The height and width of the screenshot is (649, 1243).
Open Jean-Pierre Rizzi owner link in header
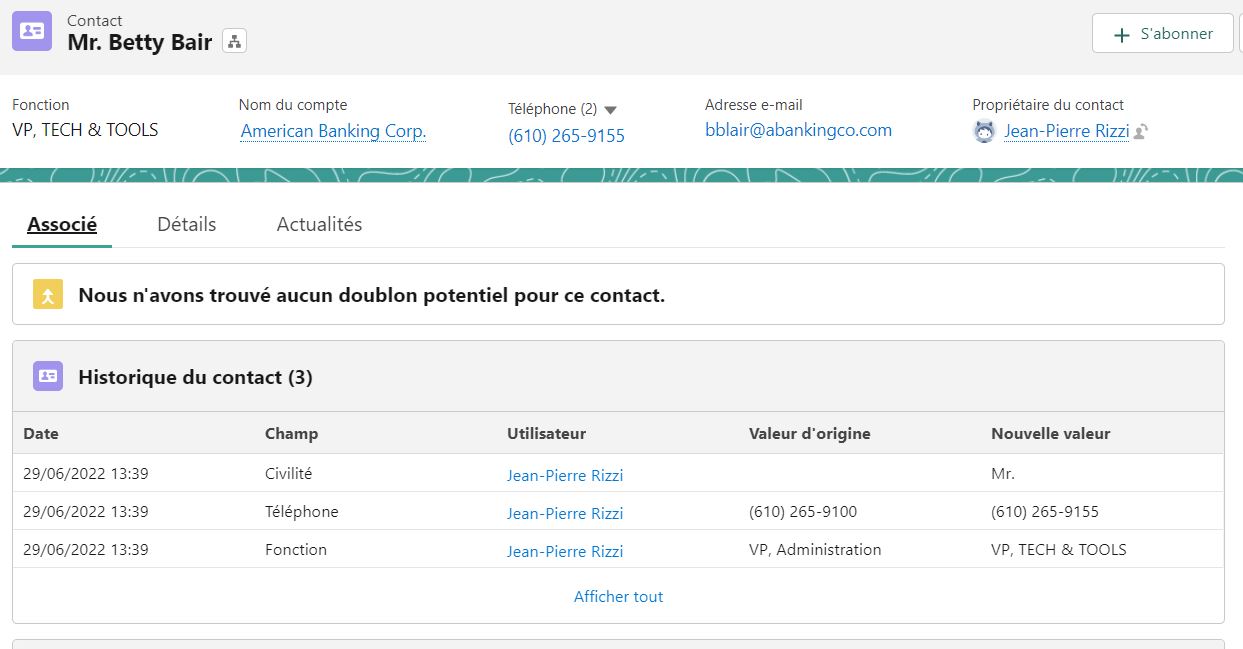[x=1066, y=131]
